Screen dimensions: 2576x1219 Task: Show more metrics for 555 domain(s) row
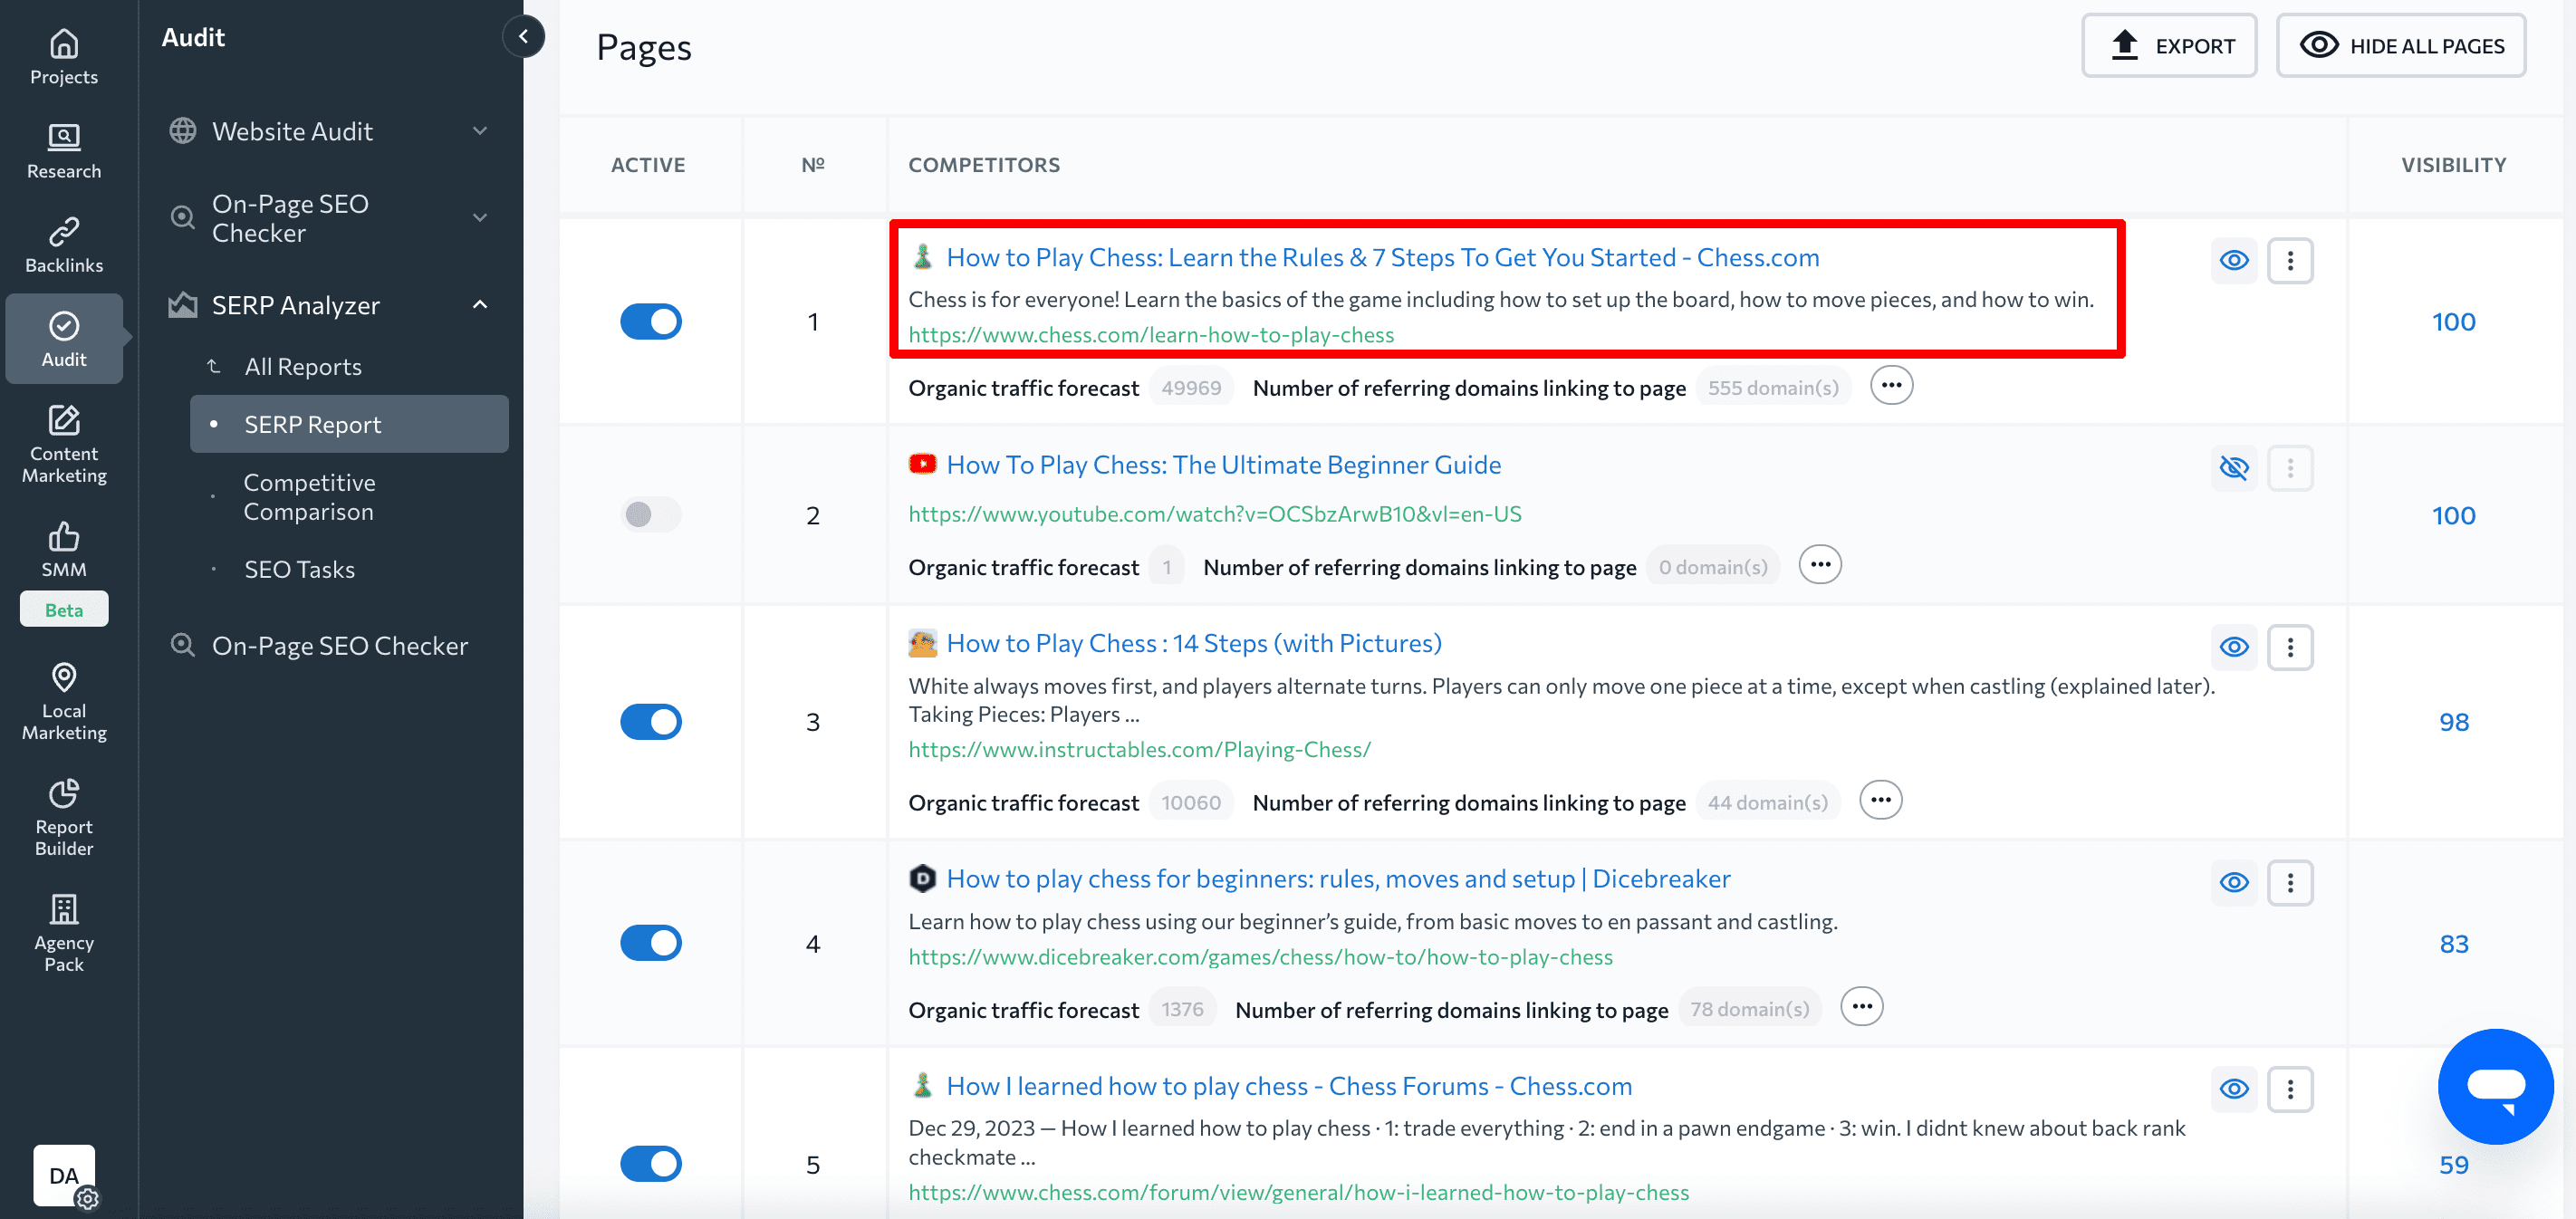point(1891,385)
